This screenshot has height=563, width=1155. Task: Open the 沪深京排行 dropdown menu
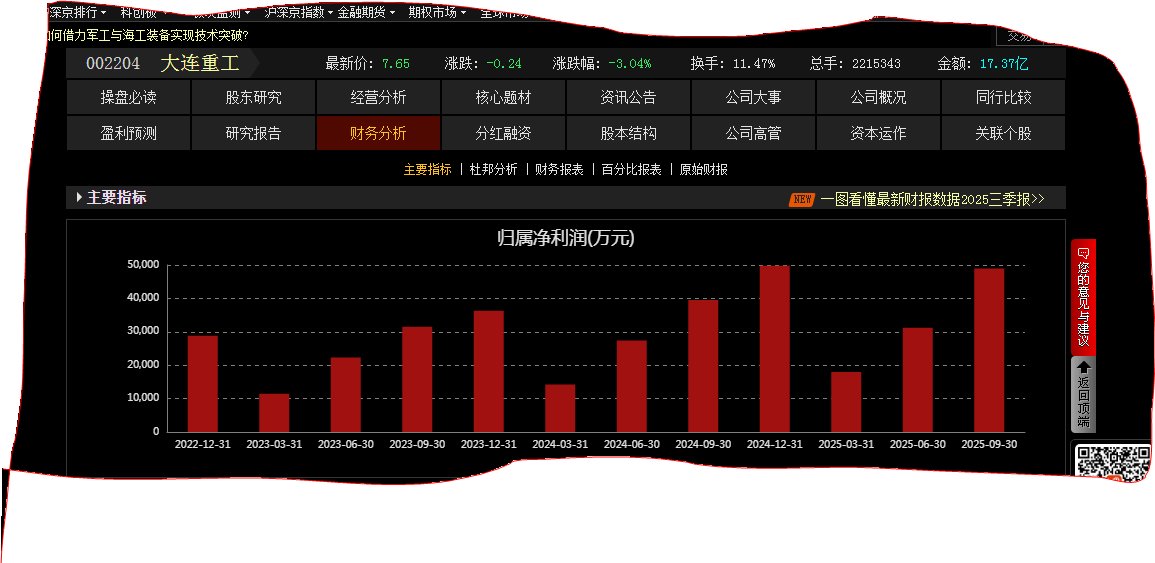77,13
